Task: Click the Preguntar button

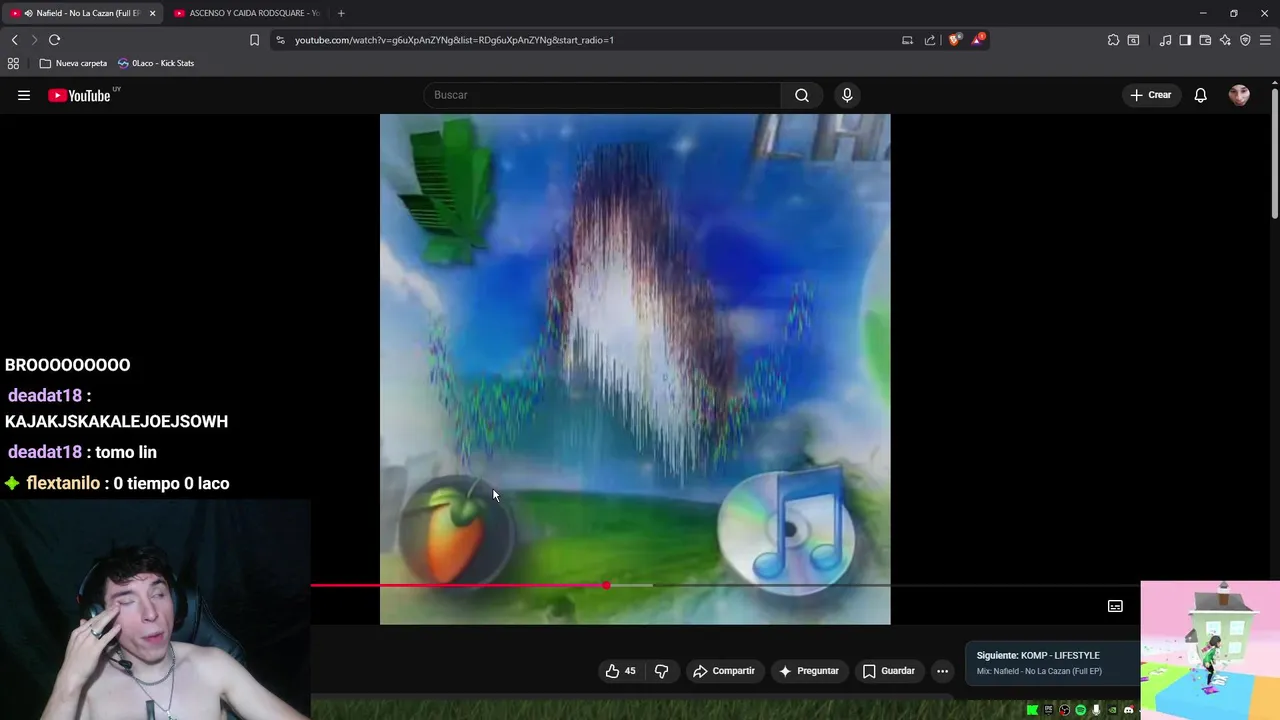Action: [808, 671]
